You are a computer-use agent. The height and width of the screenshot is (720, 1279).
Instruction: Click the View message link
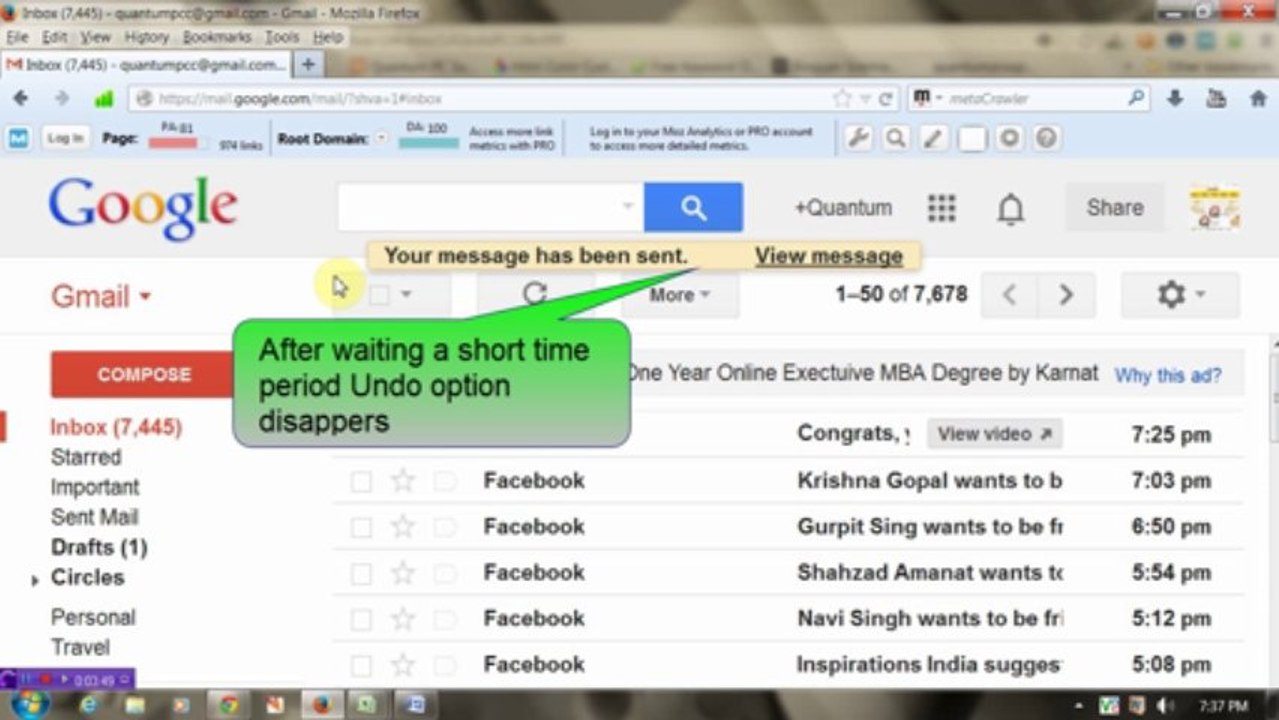(829, 256)
